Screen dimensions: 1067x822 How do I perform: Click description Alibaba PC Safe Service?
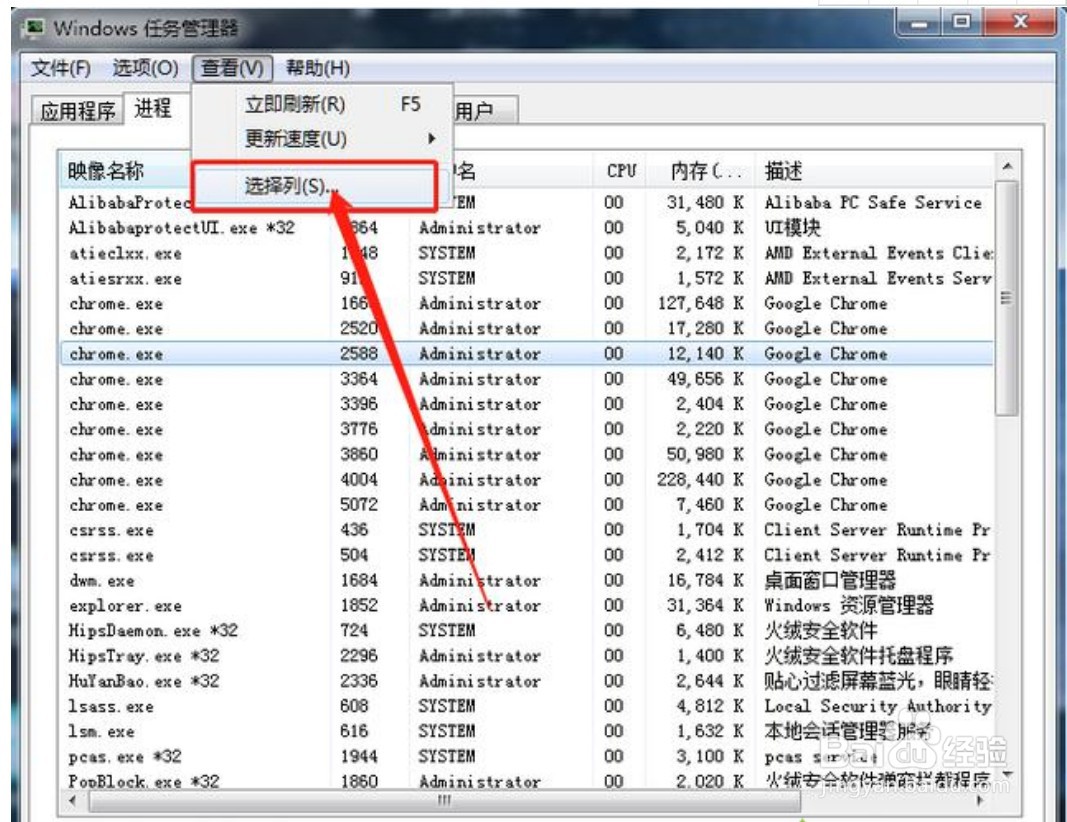pyautogui.click(x=873, y=203)
